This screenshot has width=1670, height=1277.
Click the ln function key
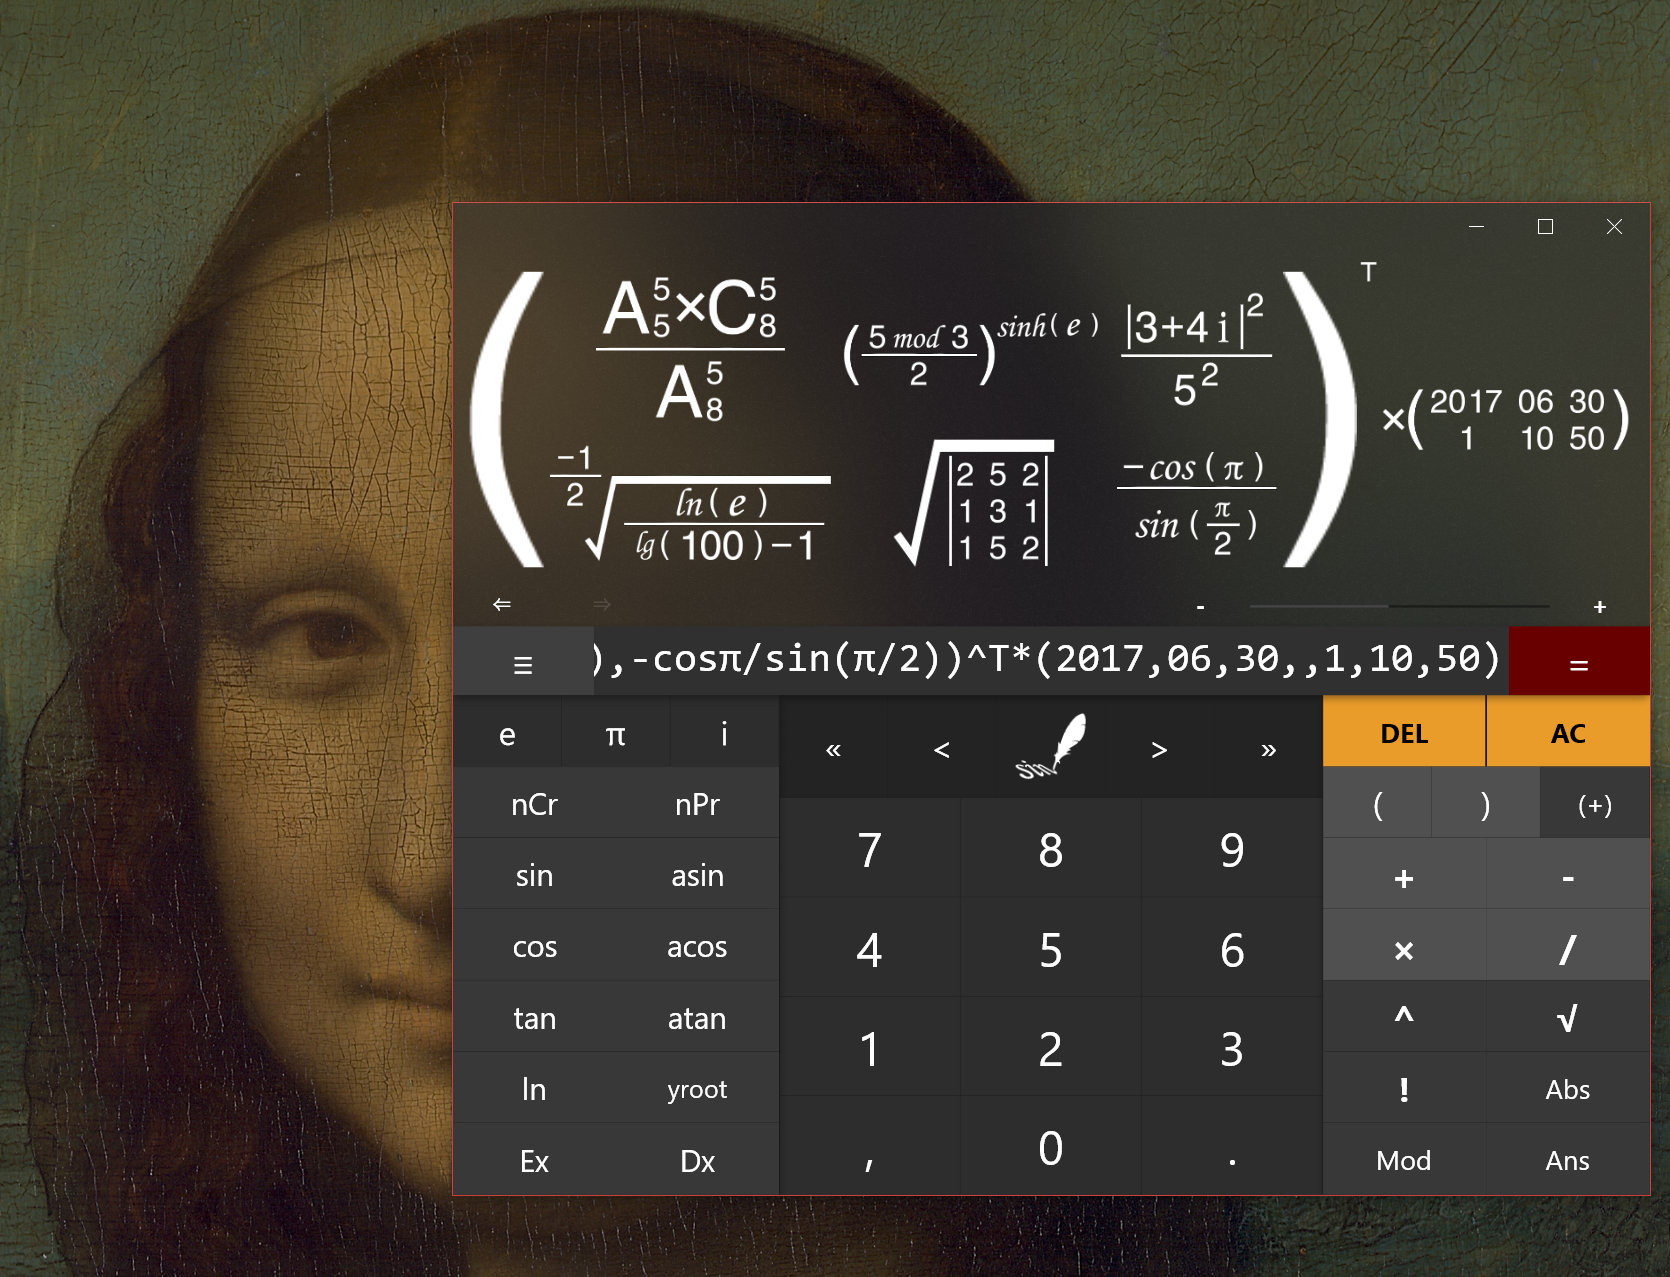click(535, 1089)
